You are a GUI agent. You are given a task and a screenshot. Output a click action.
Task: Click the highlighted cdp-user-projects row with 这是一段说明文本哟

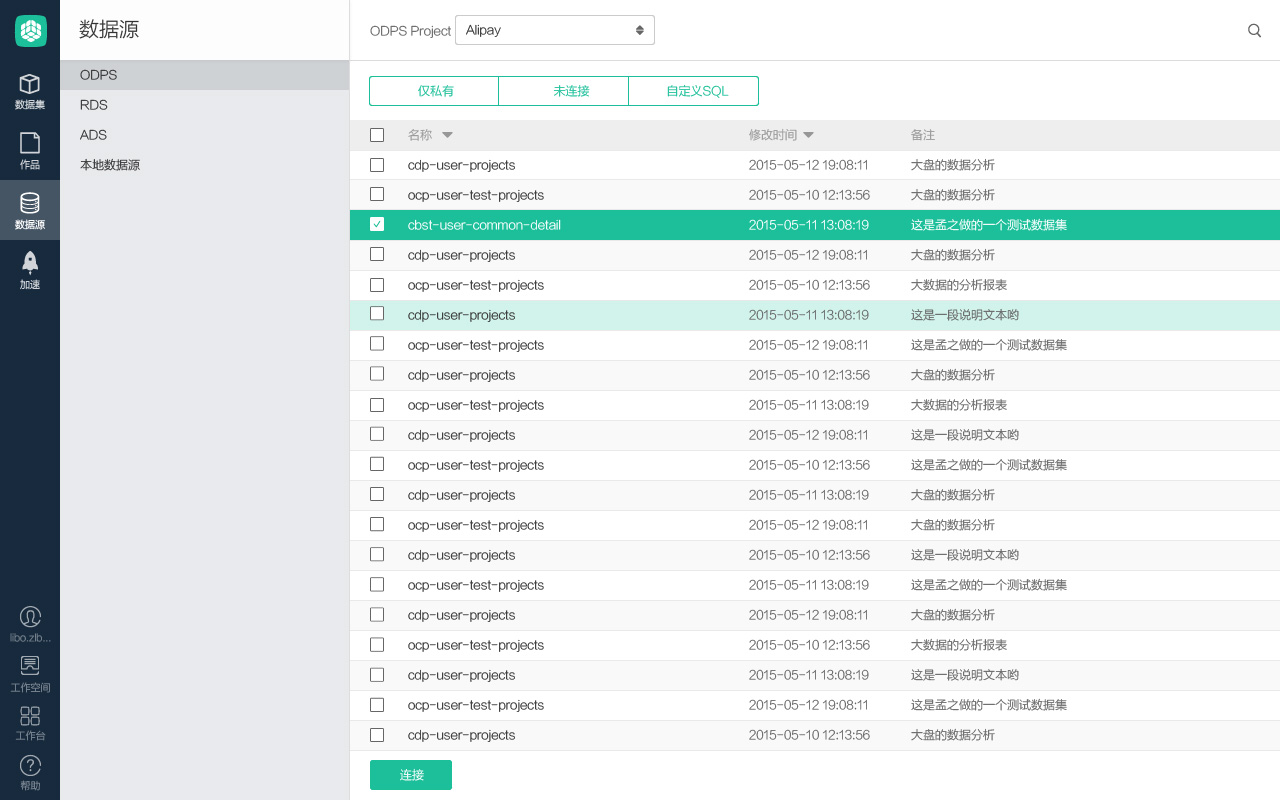click(x=640, y=315)
